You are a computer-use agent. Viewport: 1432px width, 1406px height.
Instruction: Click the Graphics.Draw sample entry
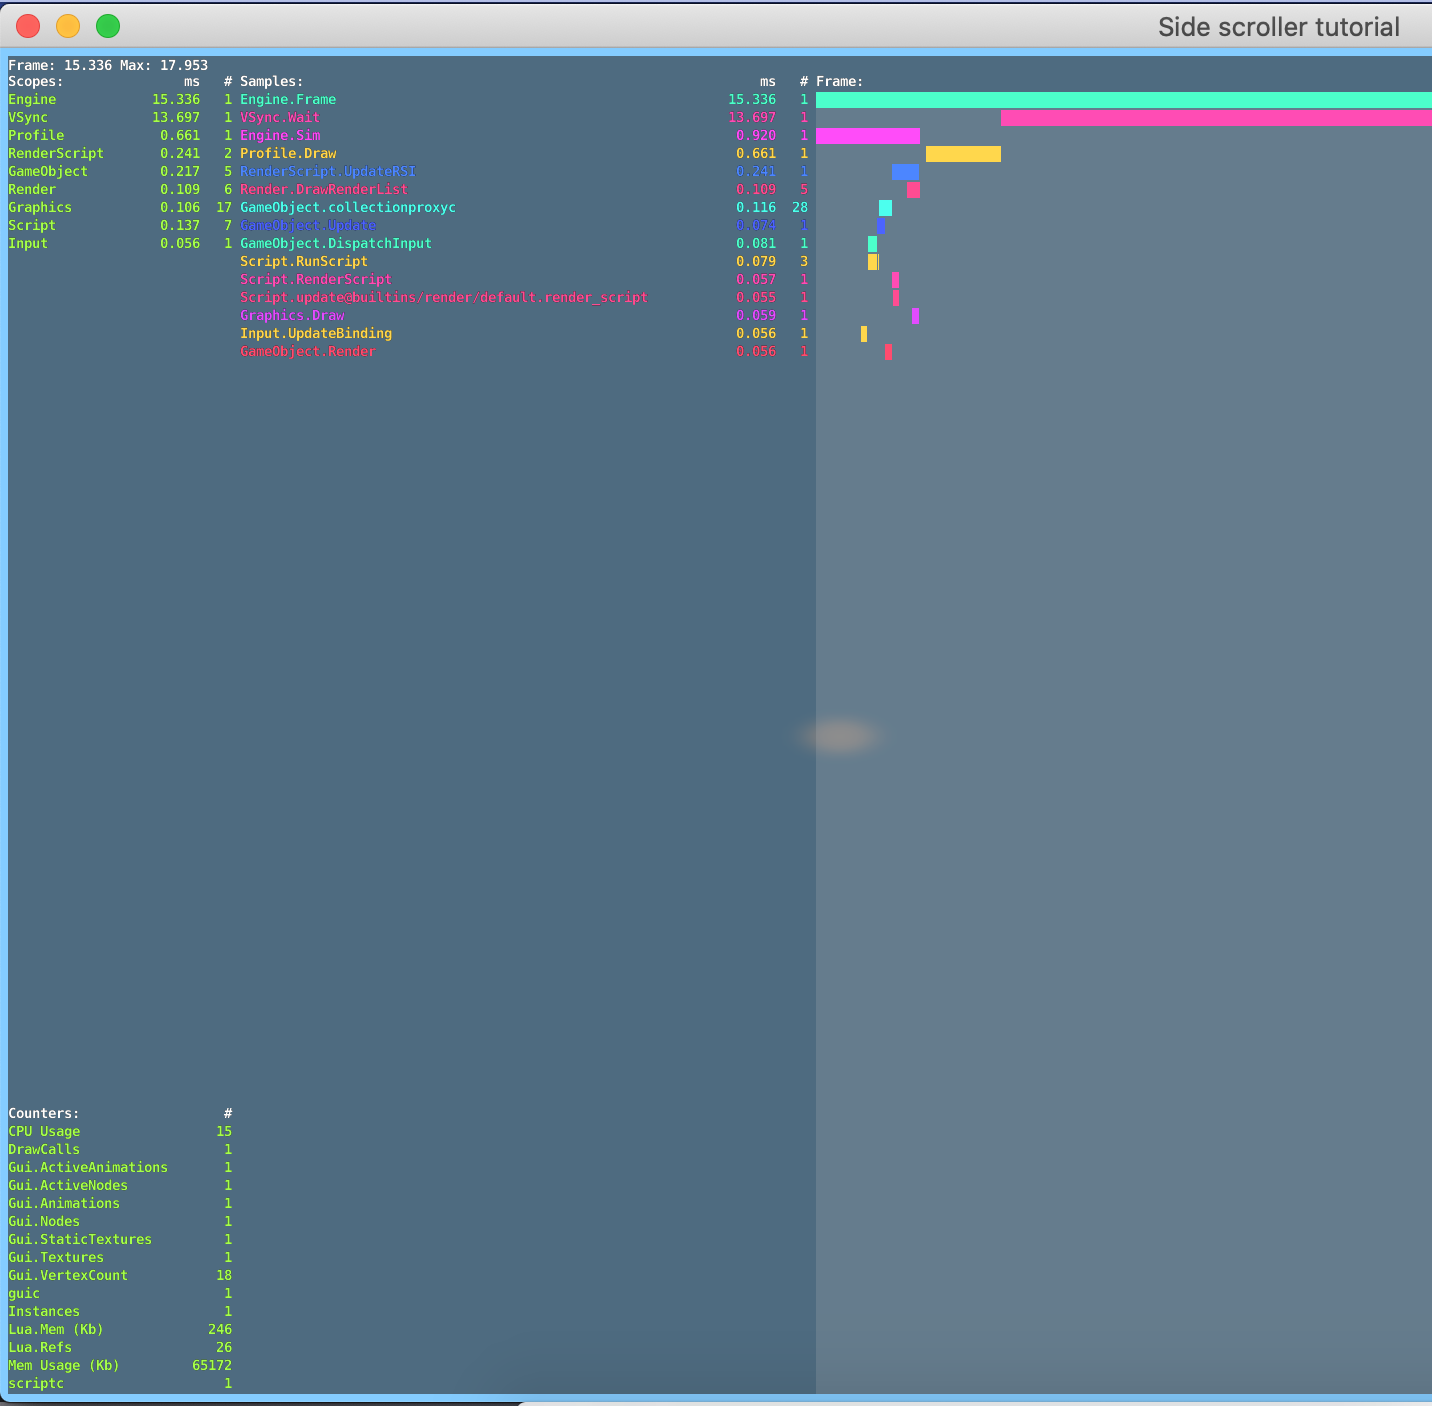click(292, 315)
